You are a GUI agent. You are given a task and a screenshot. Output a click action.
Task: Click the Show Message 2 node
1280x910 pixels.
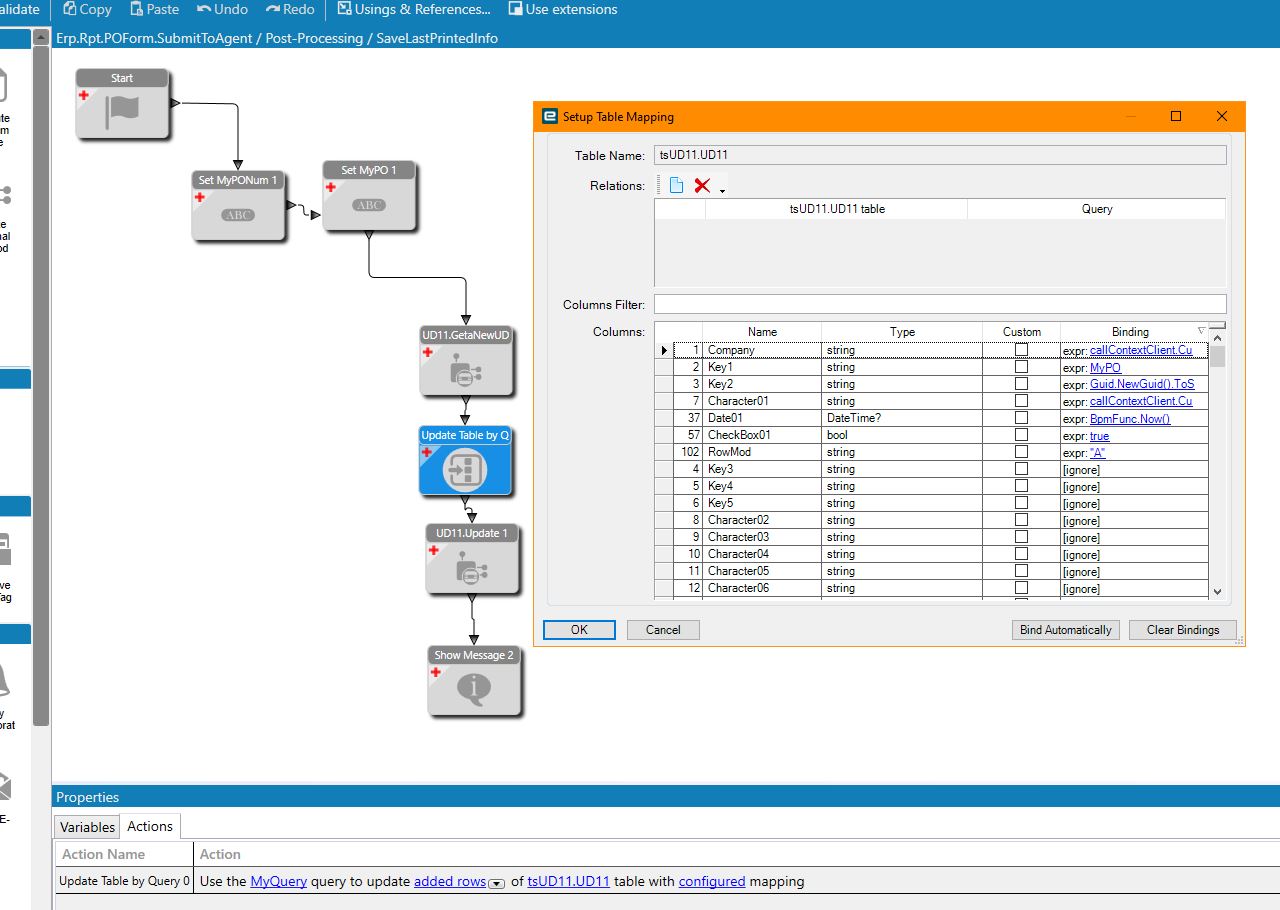474,688
